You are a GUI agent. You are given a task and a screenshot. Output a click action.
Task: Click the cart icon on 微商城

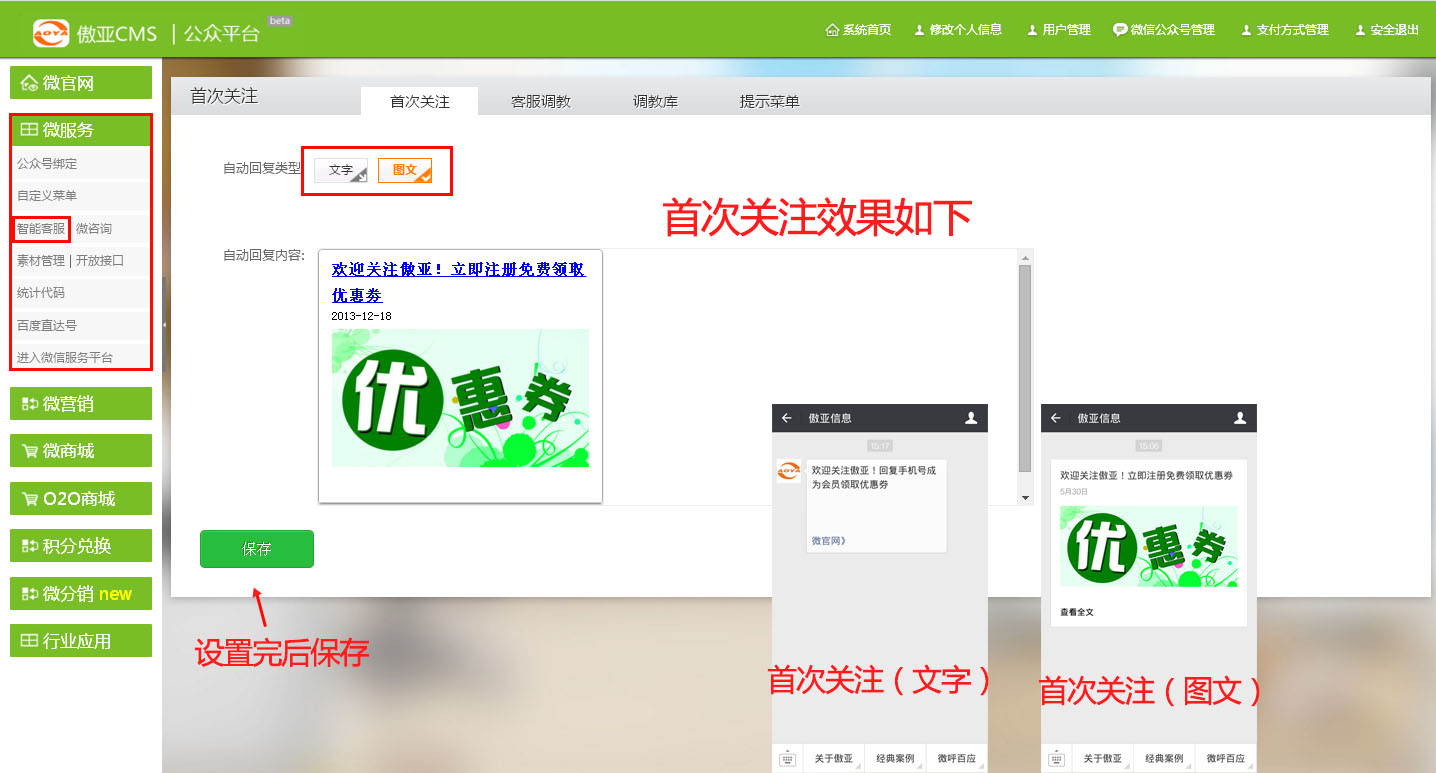pos(29,451)
